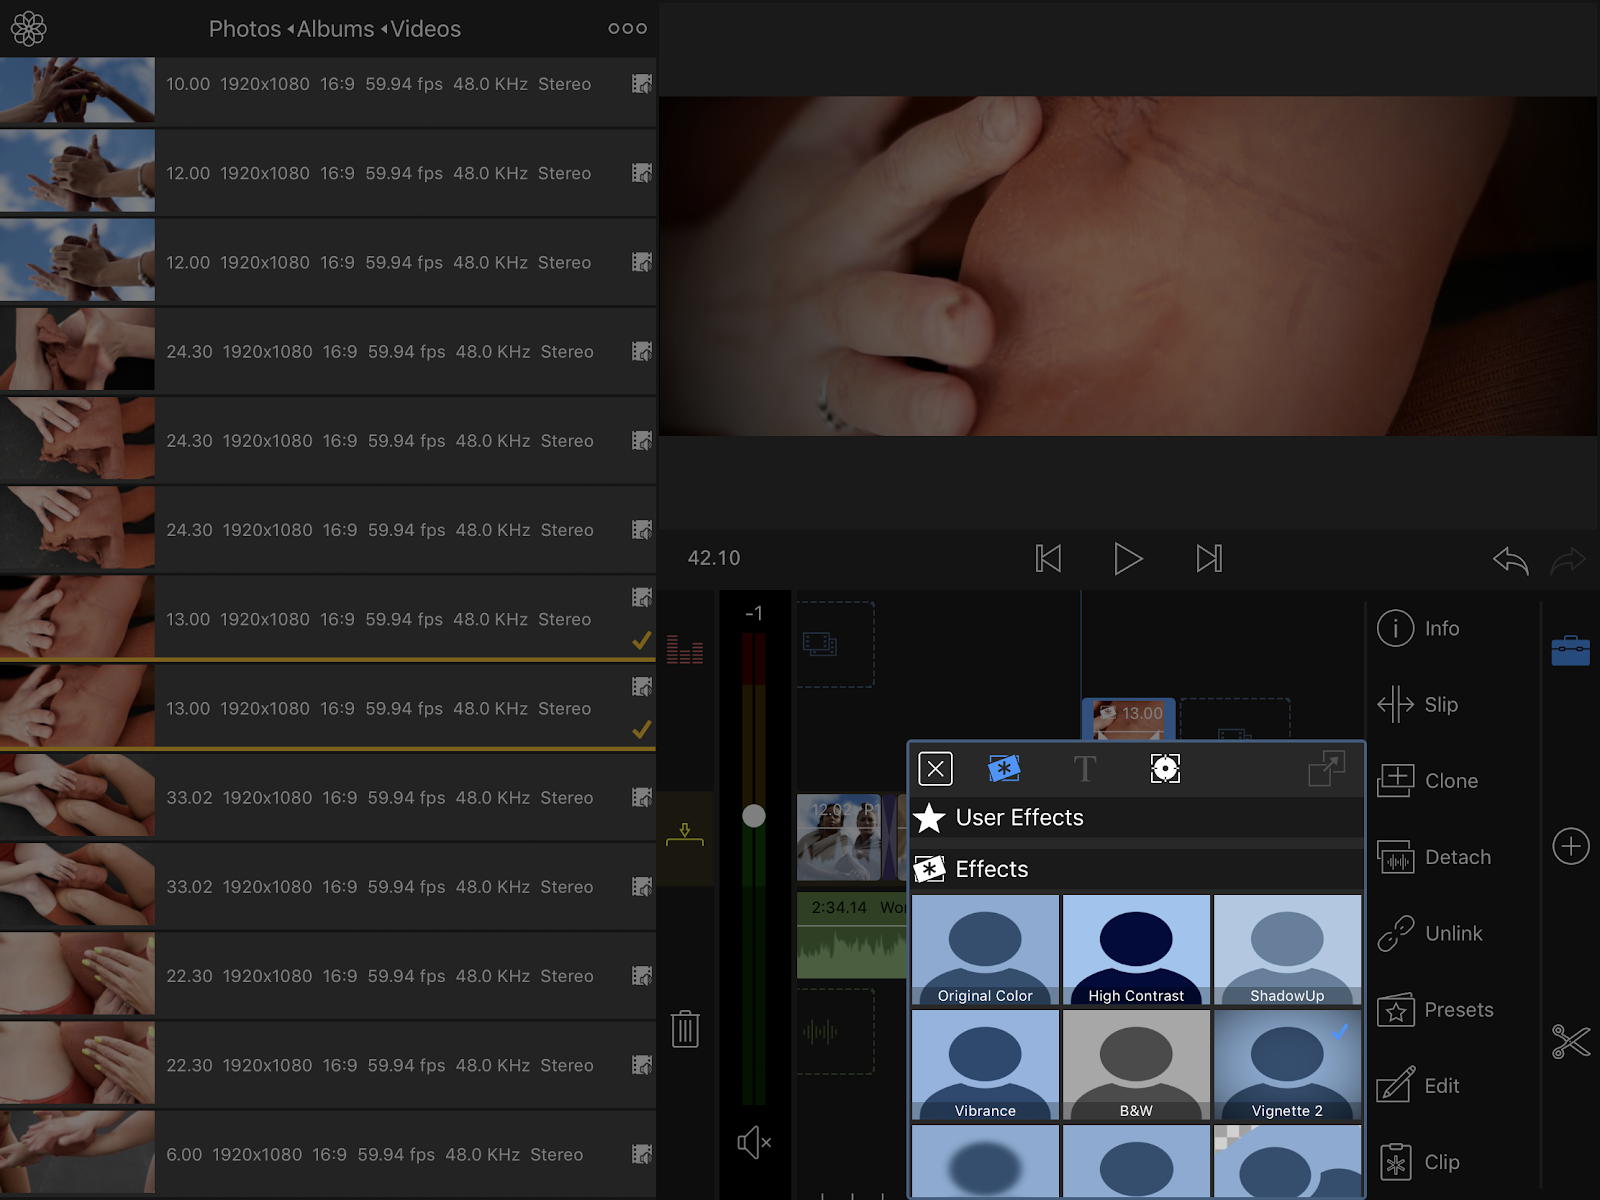Select the 13.00 clip in the timeline
This screenshot has height=1200, width=1600.
pos(1128,719)
